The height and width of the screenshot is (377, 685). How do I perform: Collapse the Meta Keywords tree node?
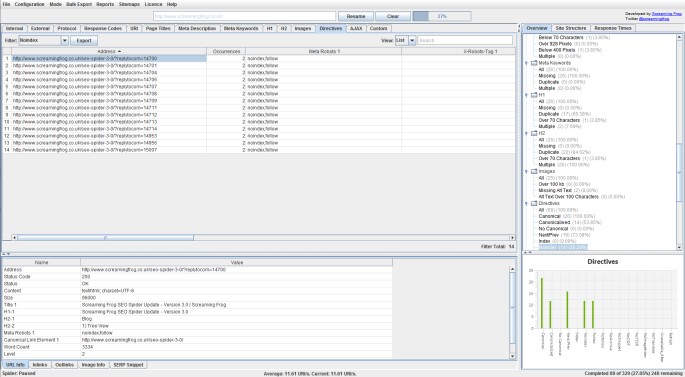[x=527, y=63]
